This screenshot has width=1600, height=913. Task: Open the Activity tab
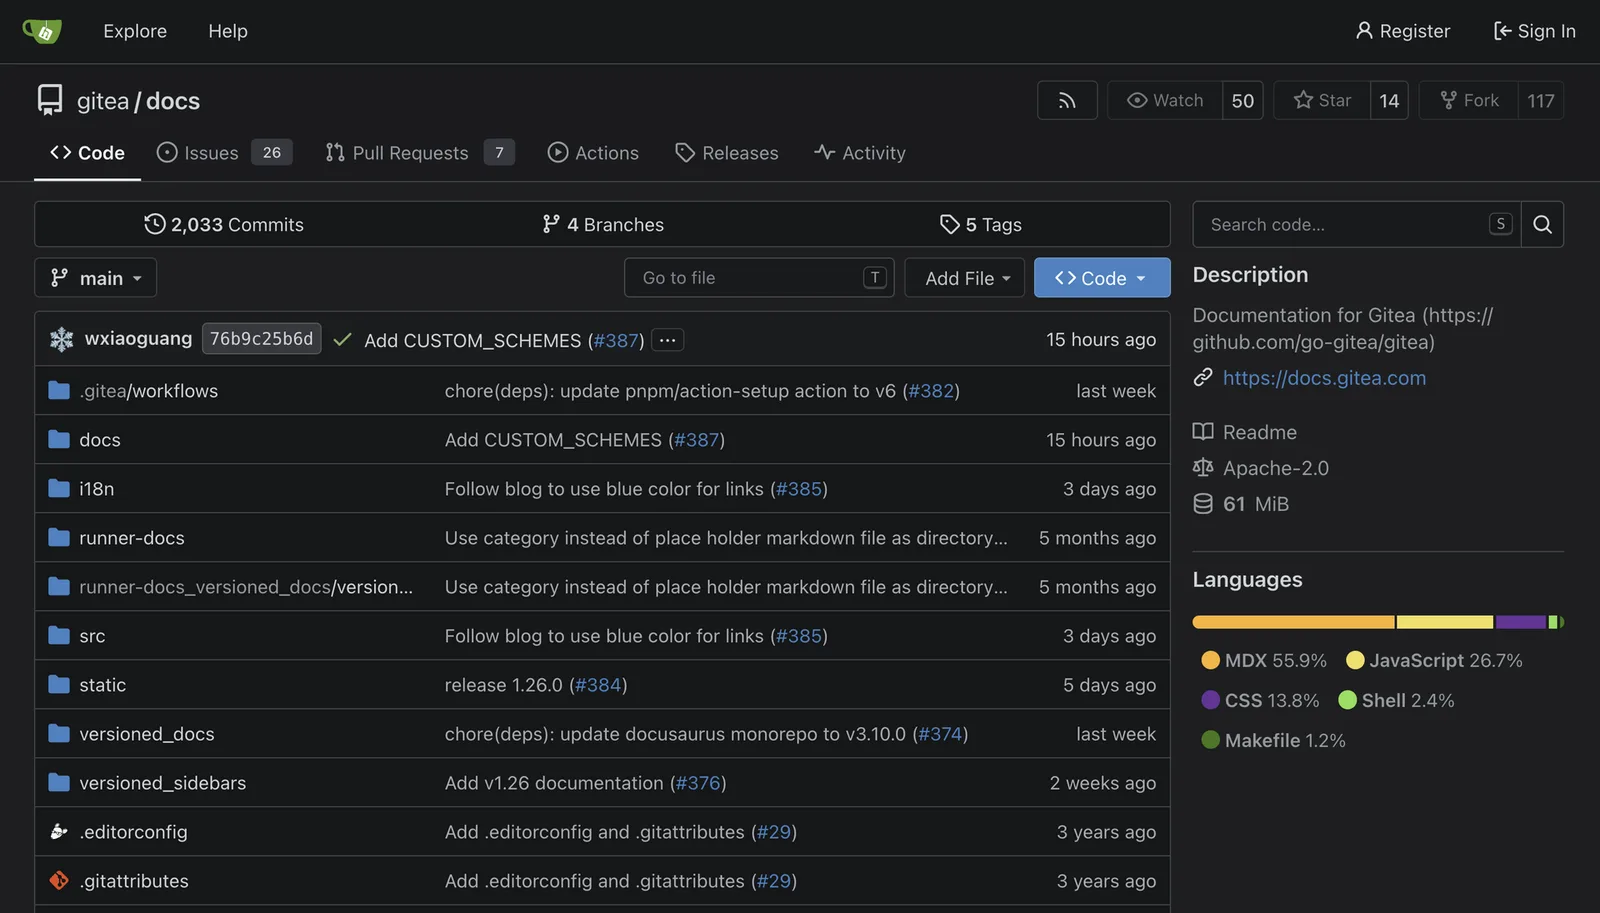pos(860,152)
